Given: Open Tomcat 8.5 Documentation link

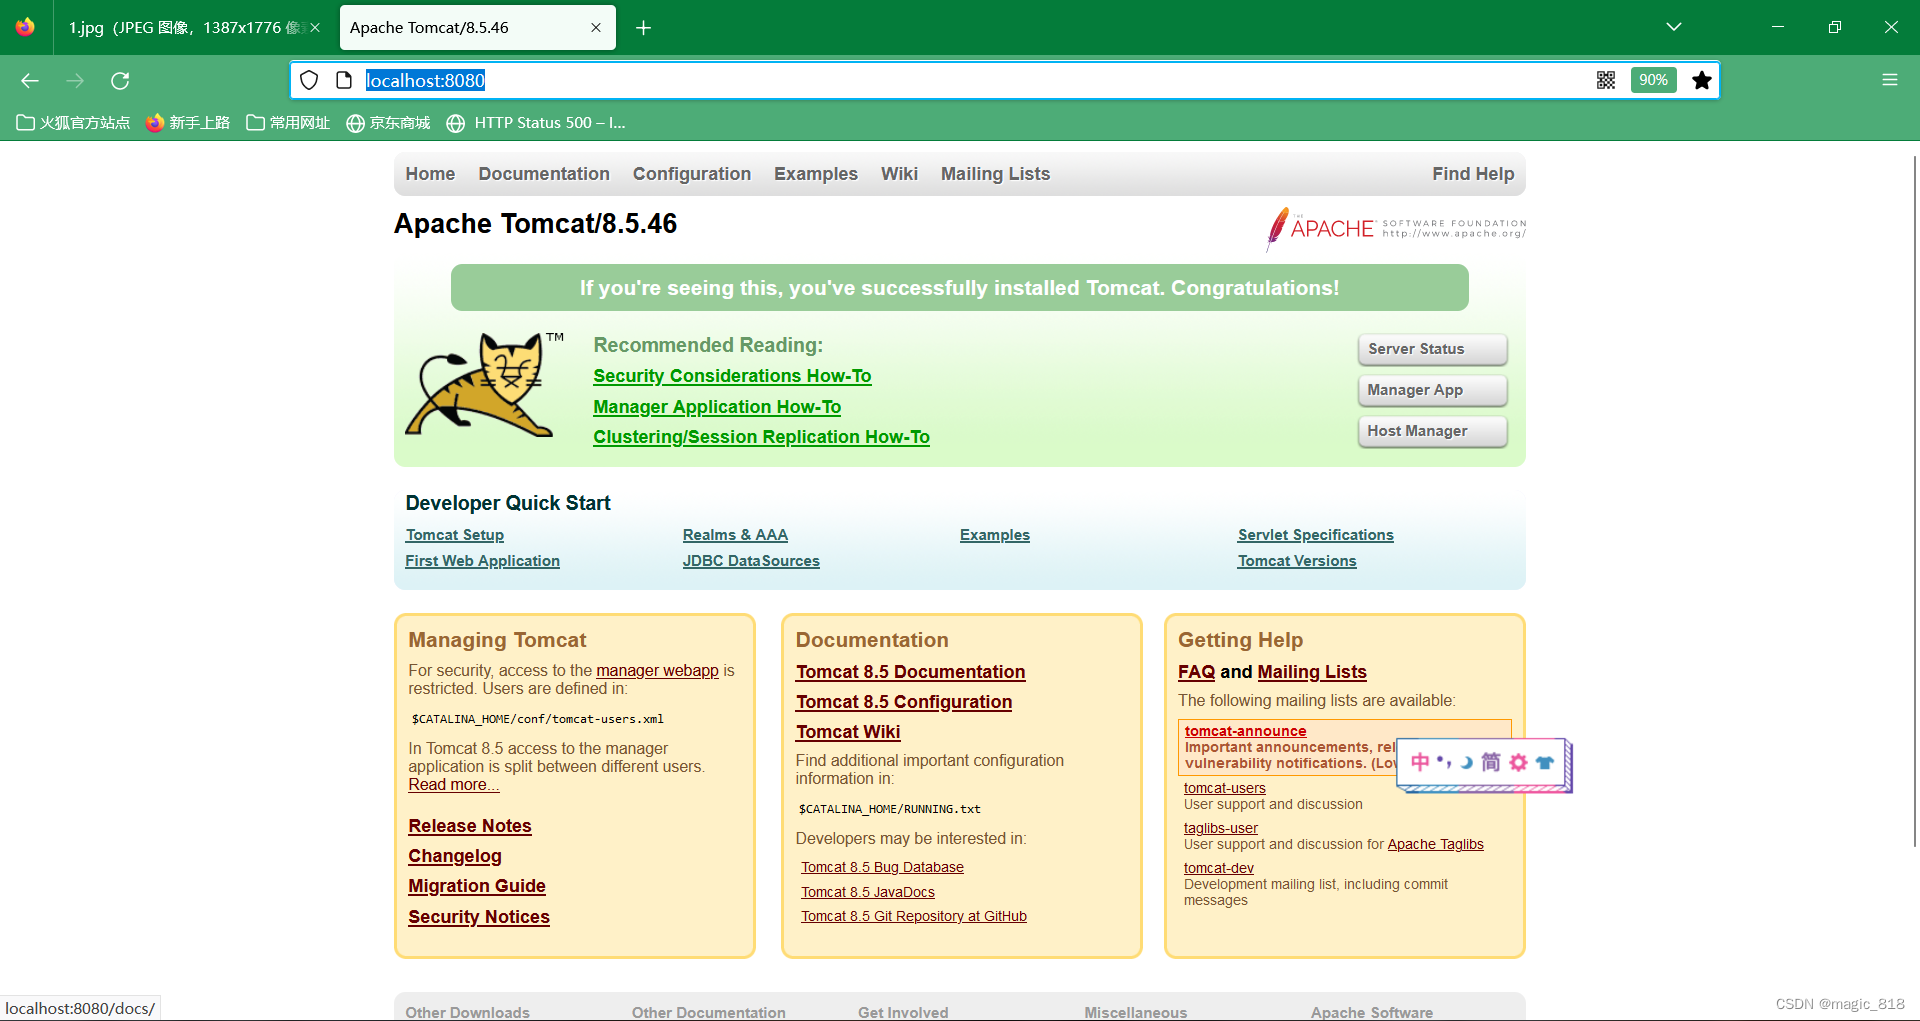Looking at the screenshot, I should click(911, 672).
